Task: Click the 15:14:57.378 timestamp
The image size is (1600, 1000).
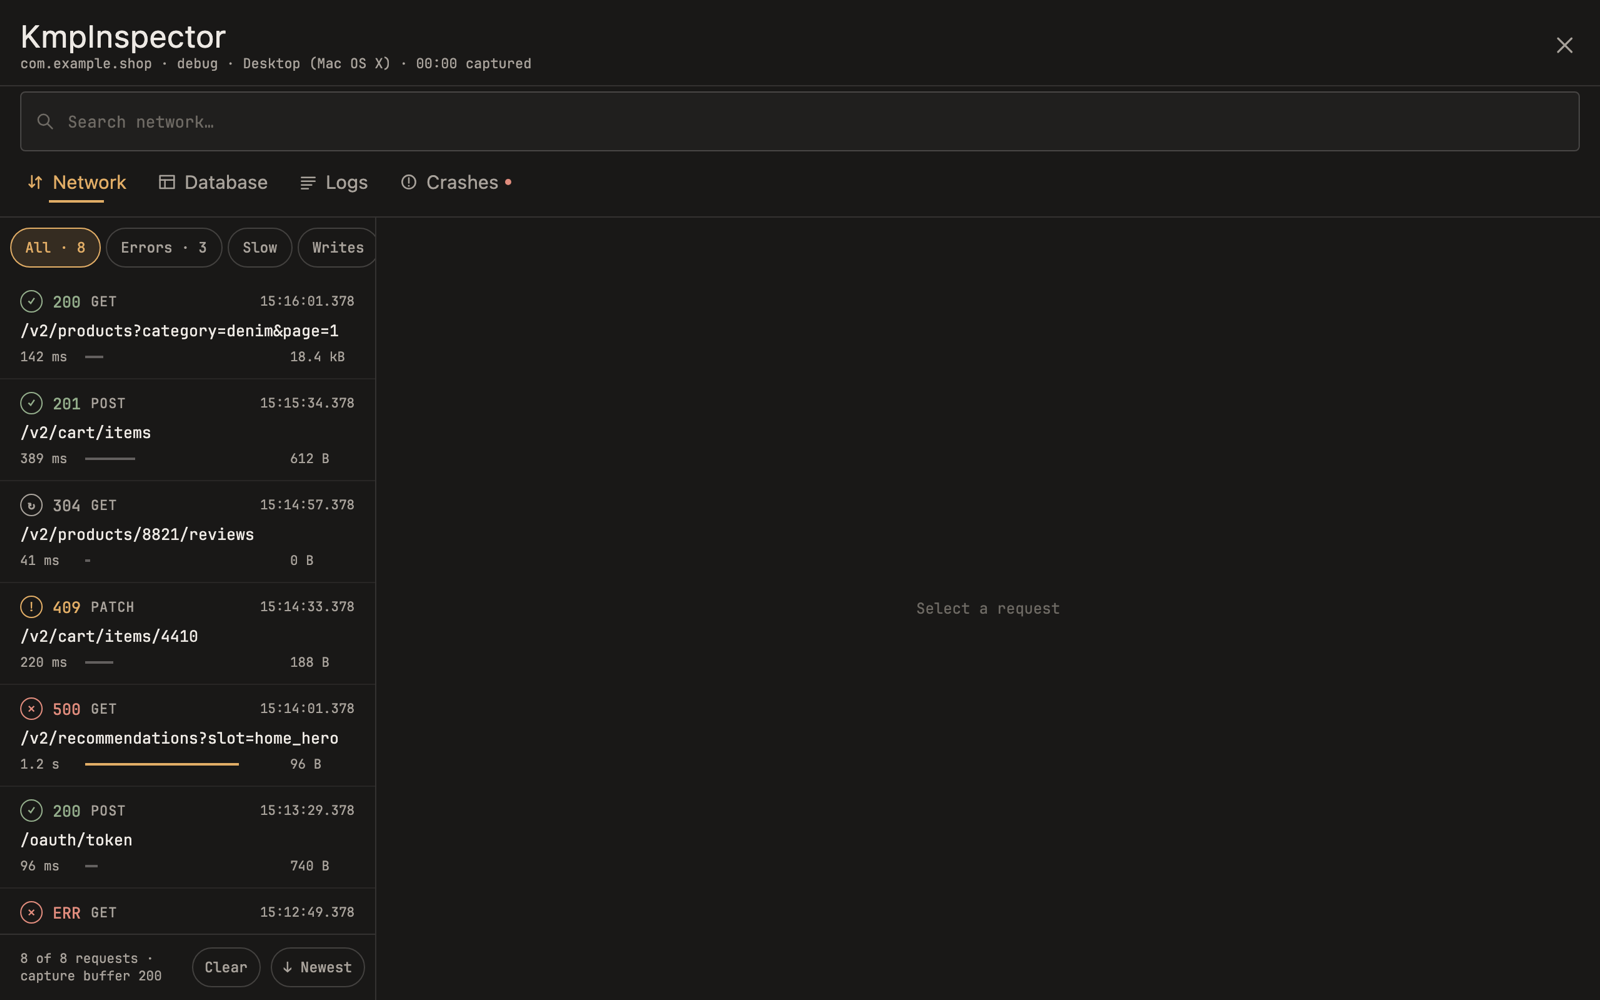Action: pyautogui.click(x=307, y=505)
